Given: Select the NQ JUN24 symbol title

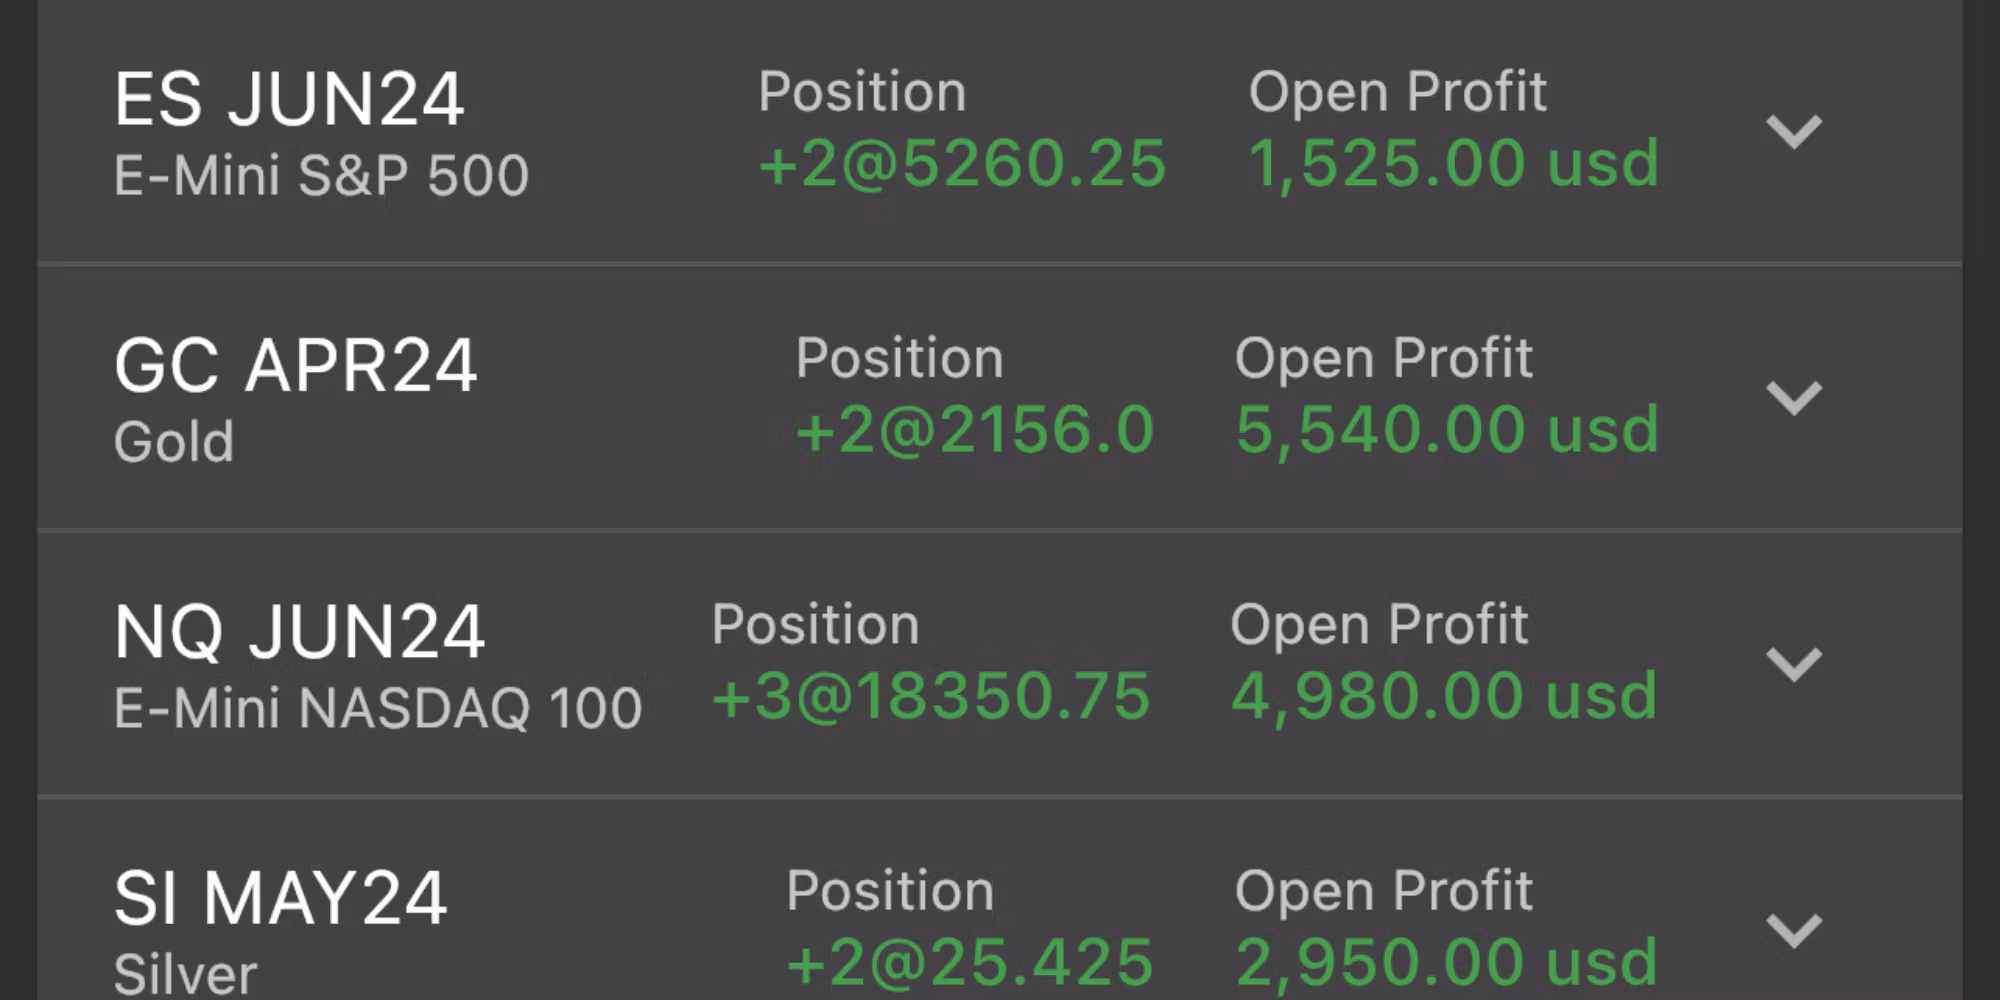Looking at the screenshot, I should tap(299, 632).
